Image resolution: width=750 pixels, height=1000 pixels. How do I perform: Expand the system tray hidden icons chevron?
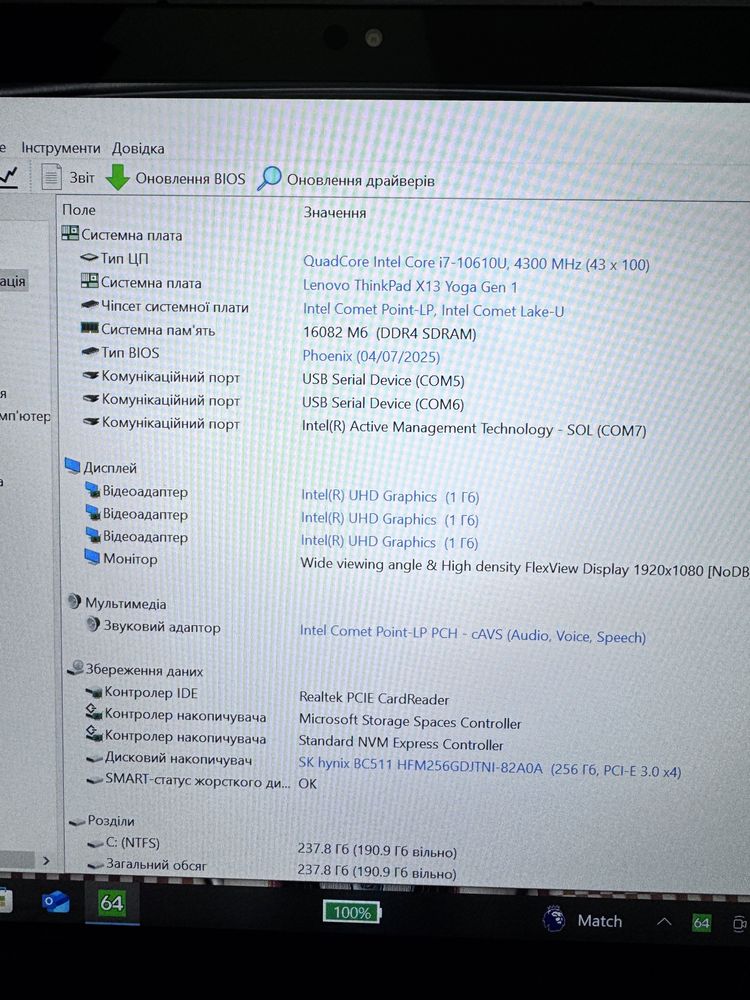tap(664, 922)
